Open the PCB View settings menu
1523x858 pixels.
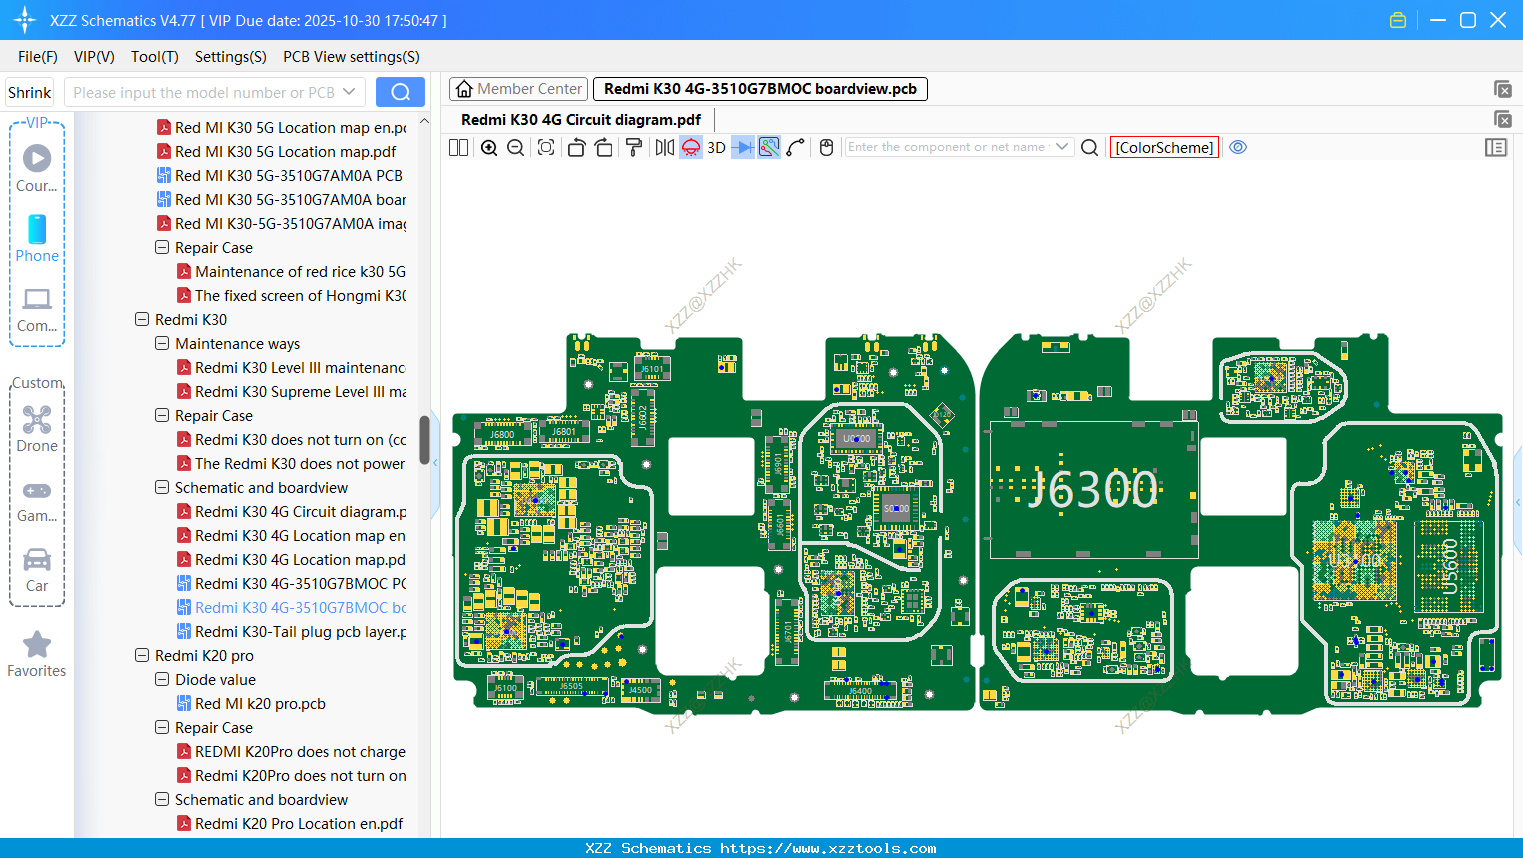tap(350, 57)
